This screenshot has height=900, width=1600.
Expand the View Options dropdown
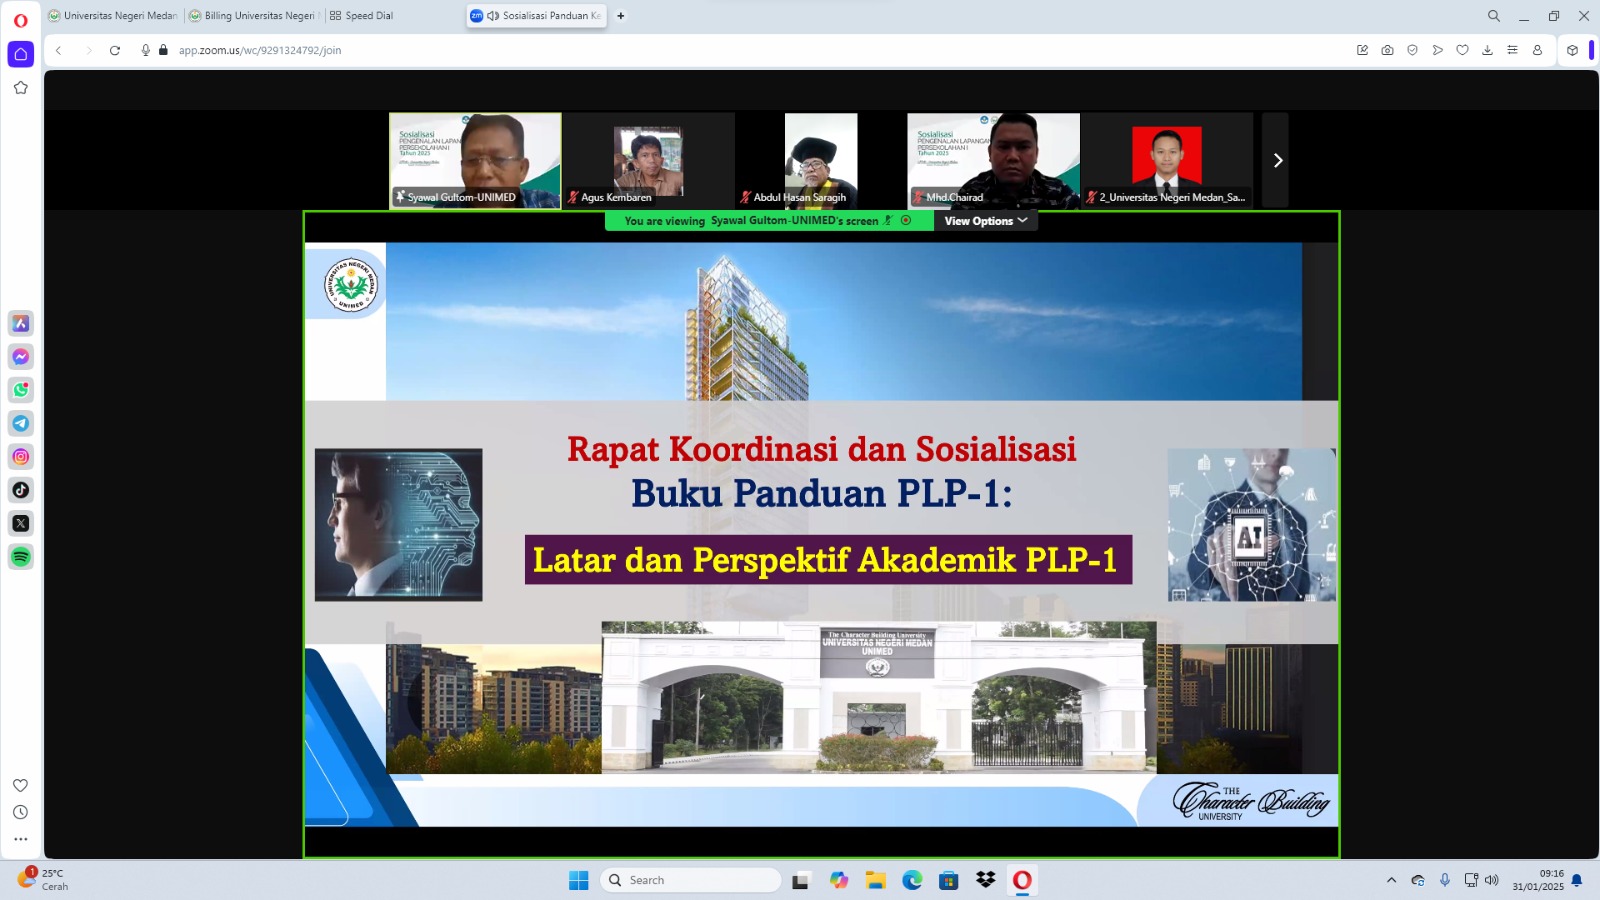985,221
